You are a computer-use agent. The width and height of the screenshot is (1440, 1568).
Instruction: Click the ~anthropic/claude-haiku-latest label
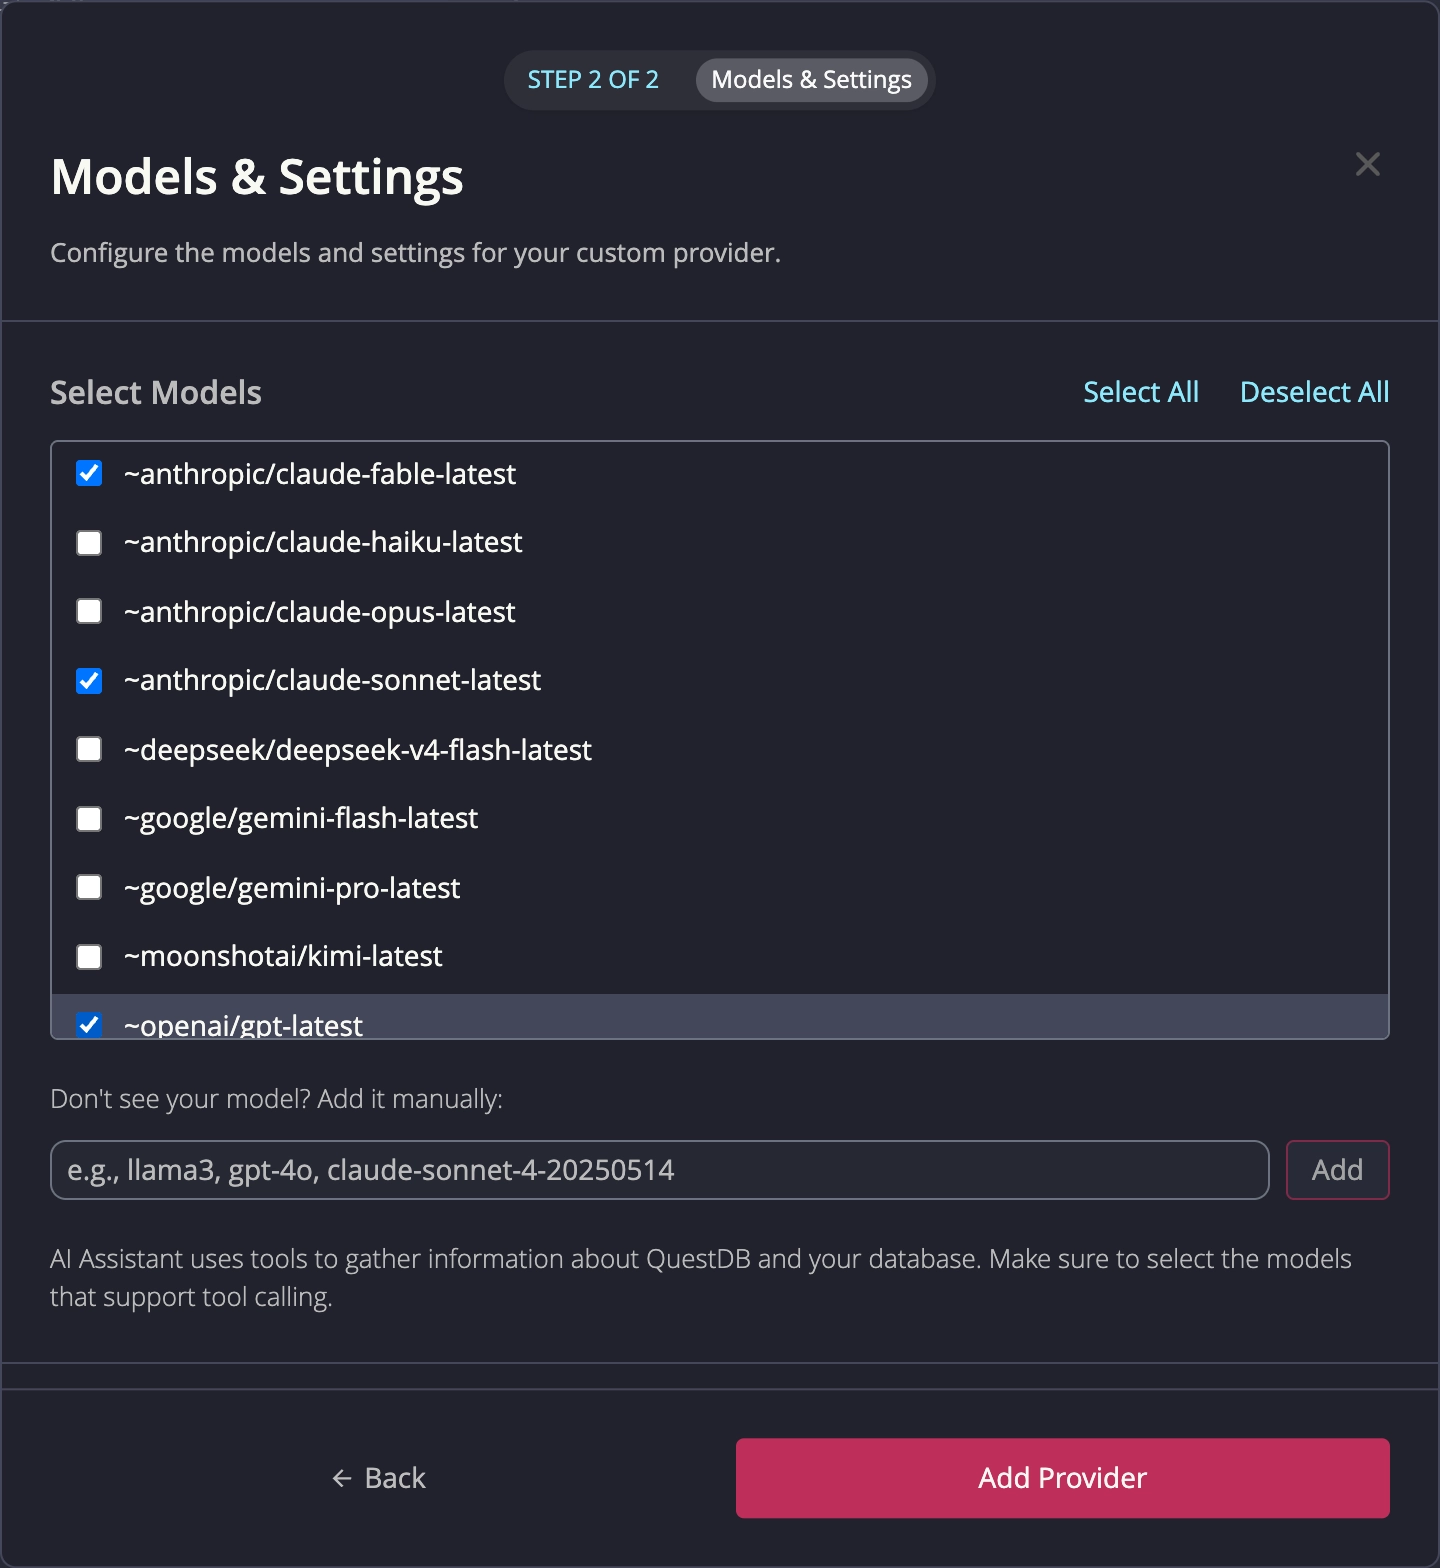point(323,542)
